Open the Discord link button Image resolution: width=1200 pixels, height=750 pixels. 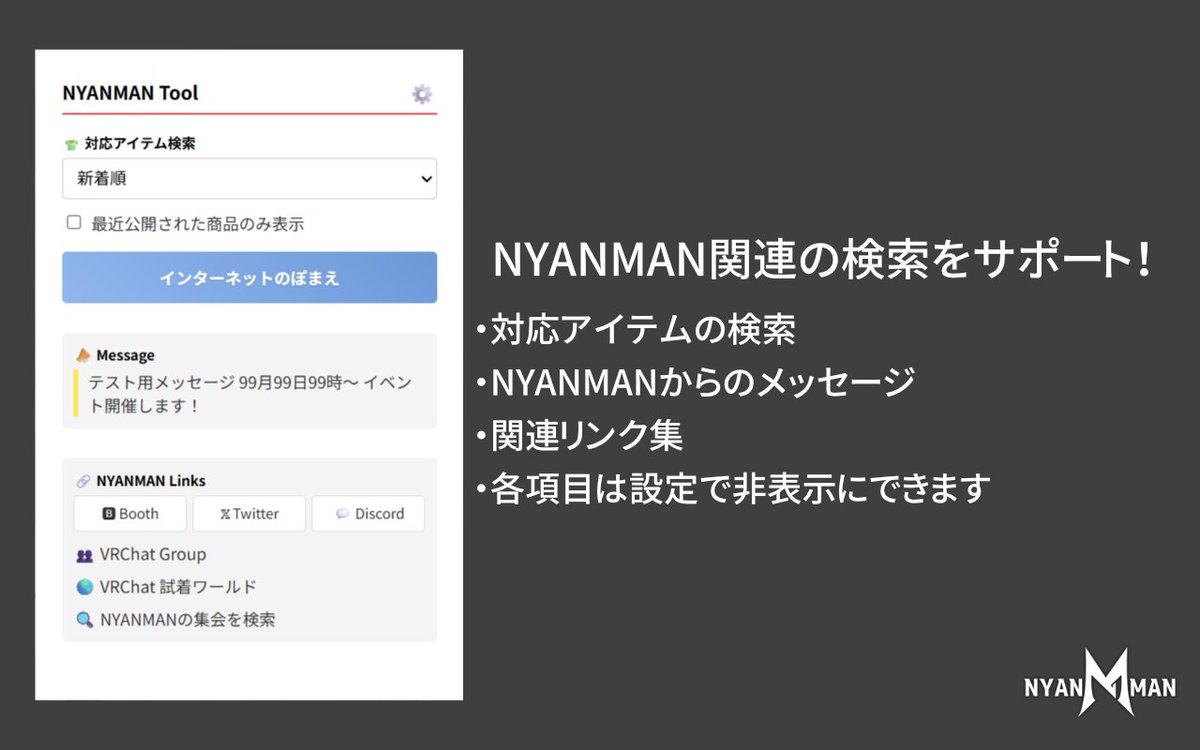pos(368,514)
